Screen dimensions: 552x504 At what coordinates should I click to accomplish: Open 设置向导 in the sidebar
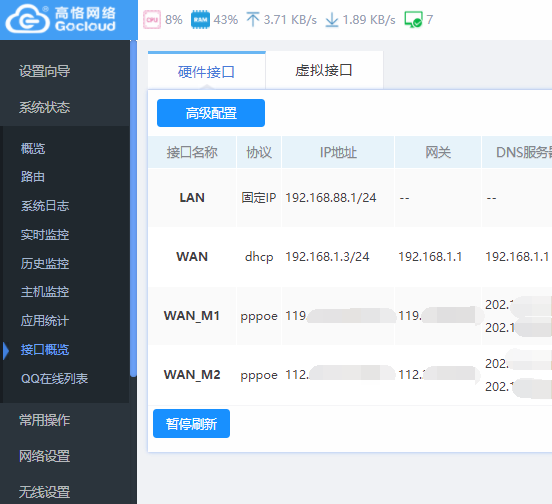[45, 71]
